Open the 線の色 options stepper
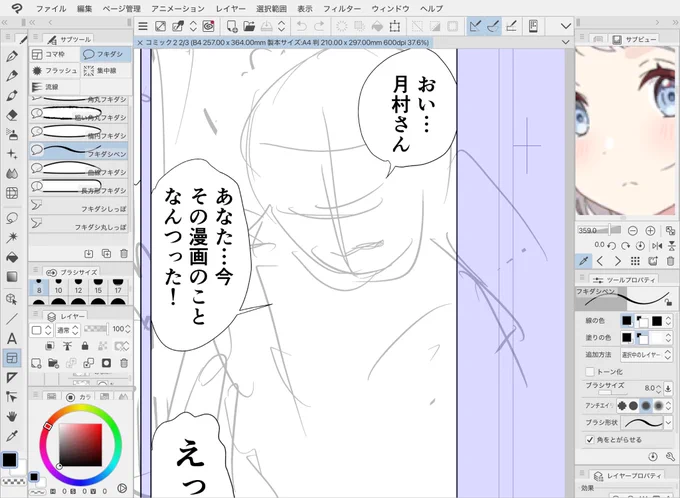The width and height of the screenshot is (680, 498). coord(668,321)
